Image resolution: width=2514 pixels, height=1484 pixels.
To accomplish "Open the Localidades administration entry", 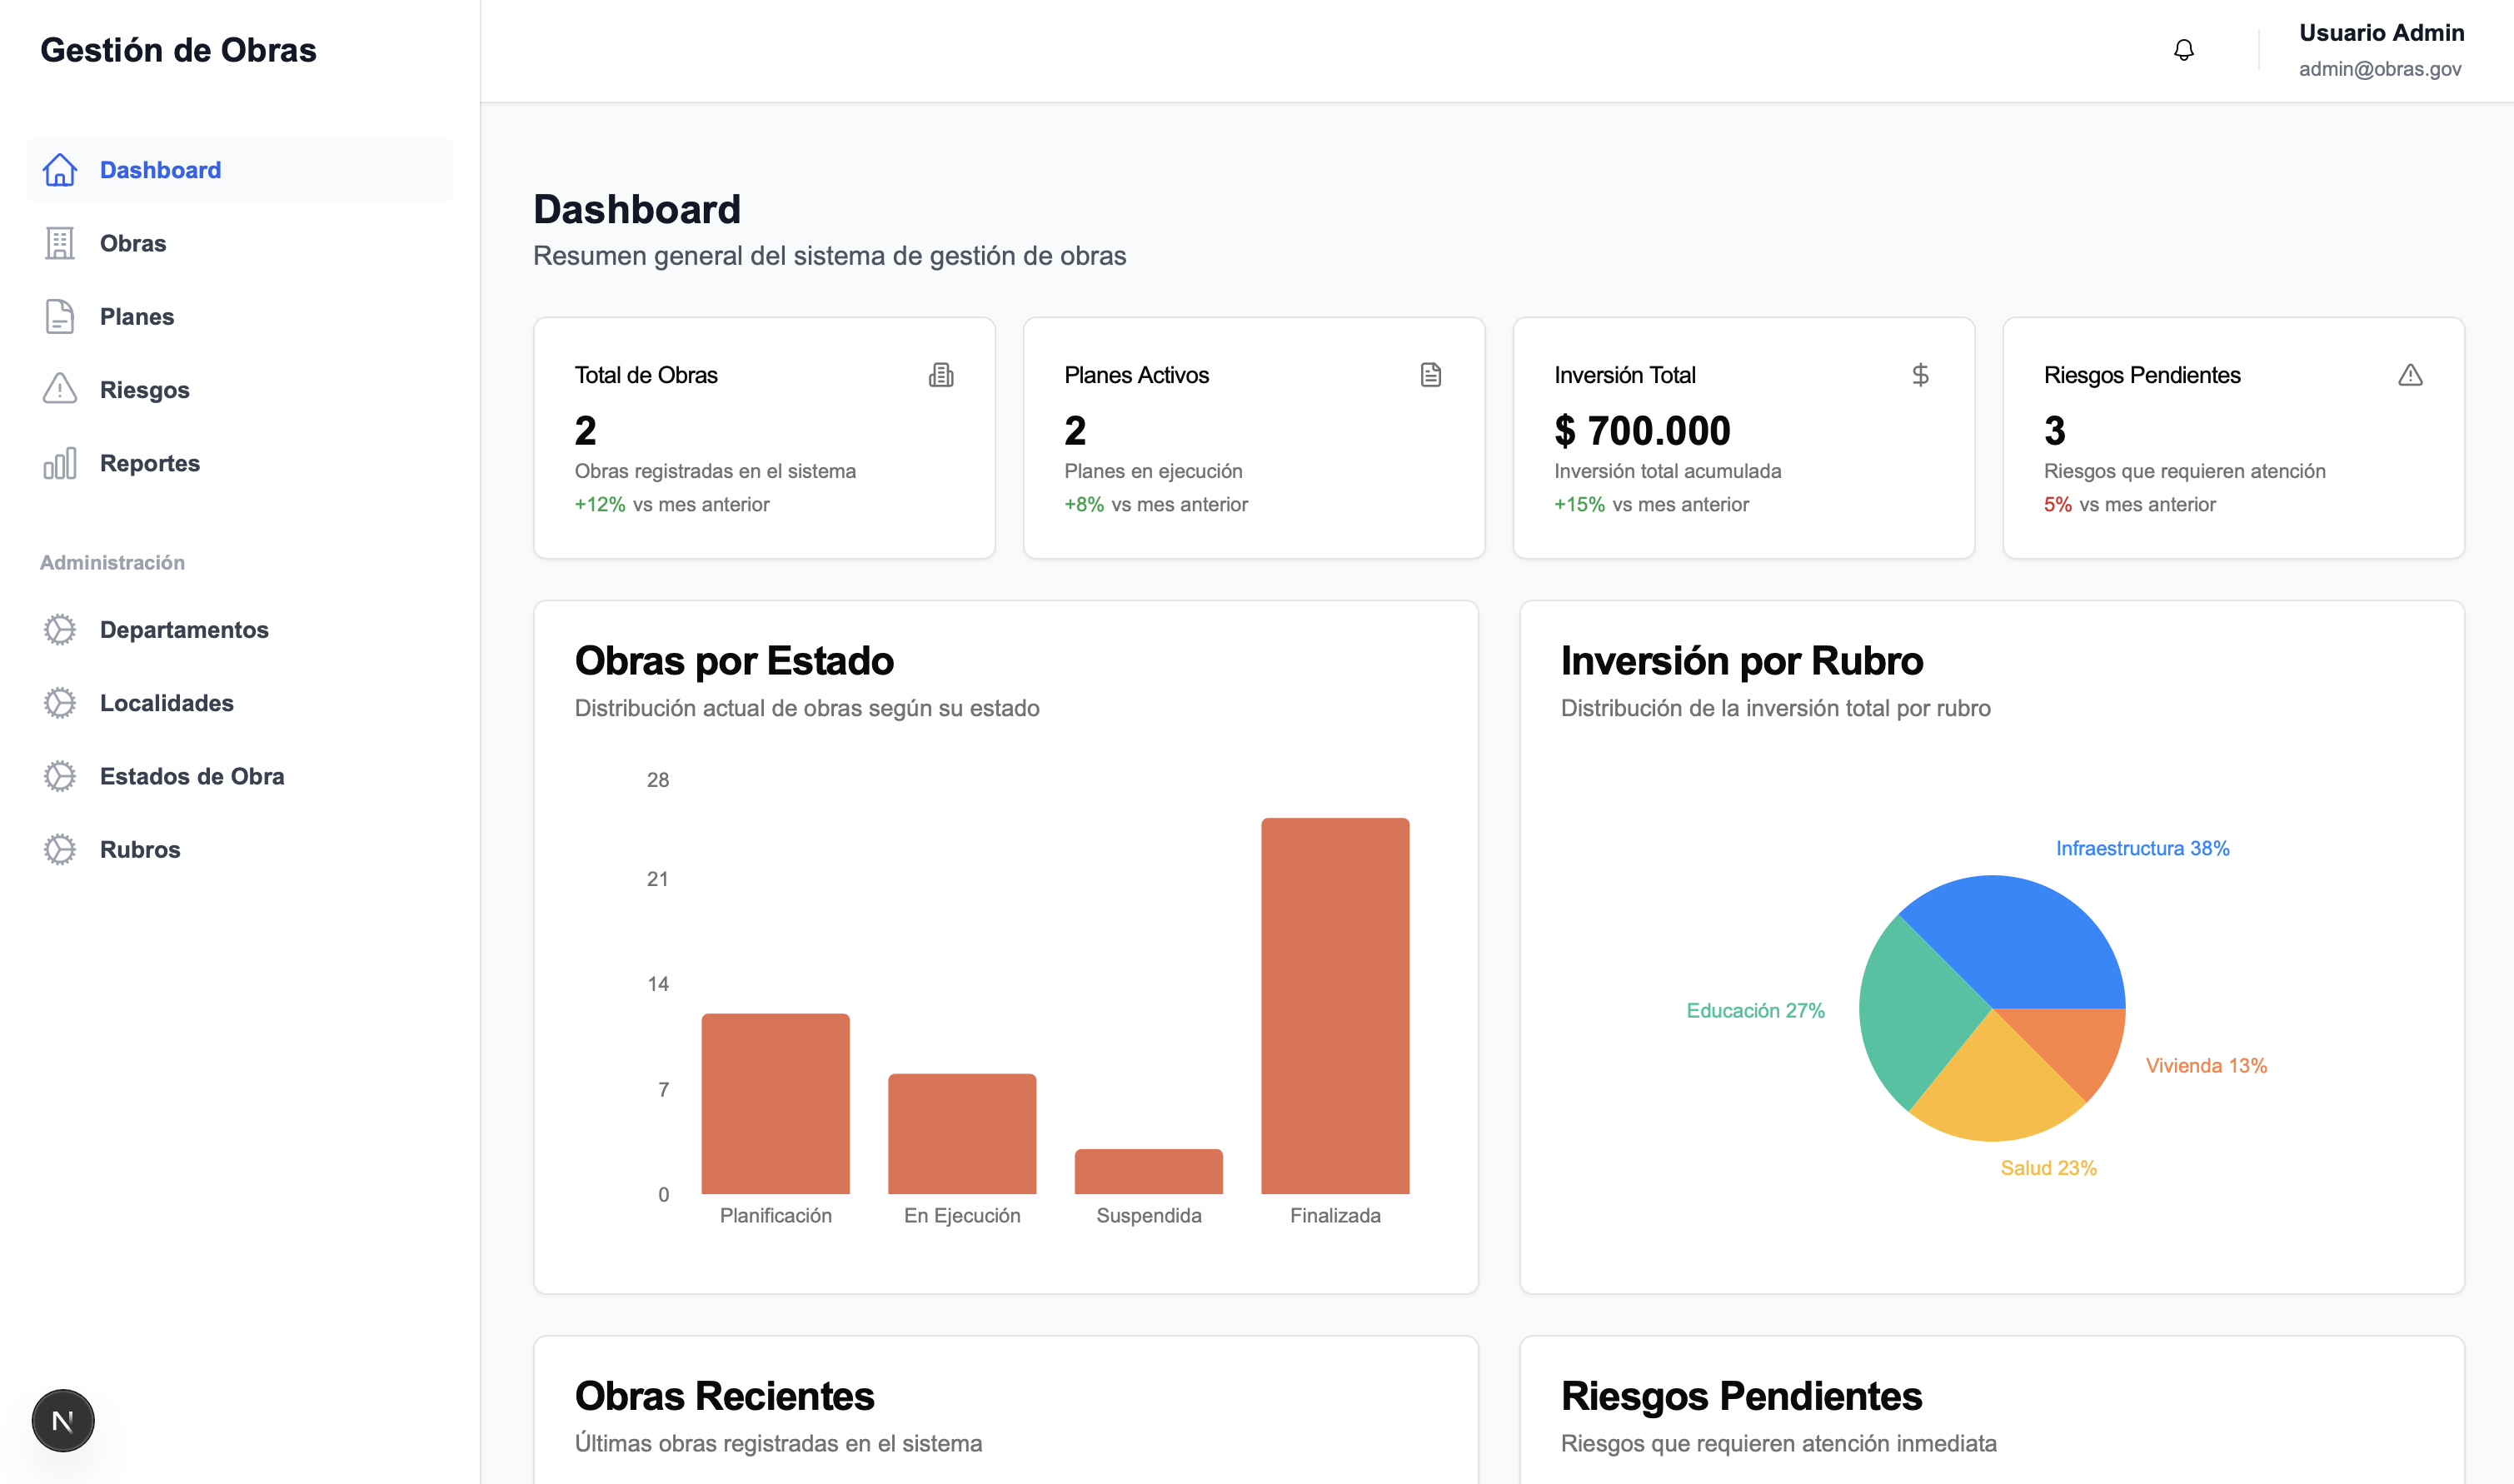I will [166, 703].
